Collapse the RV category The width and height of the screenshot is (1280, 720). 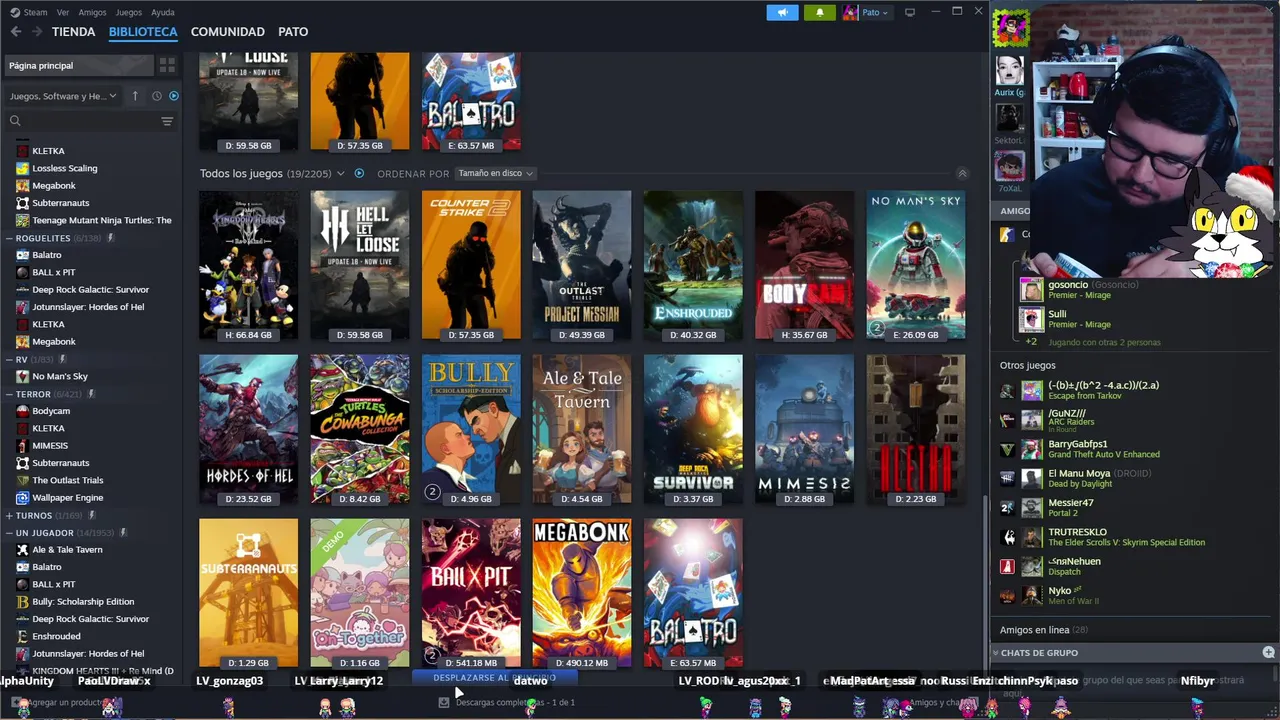[x=9, y=359]
